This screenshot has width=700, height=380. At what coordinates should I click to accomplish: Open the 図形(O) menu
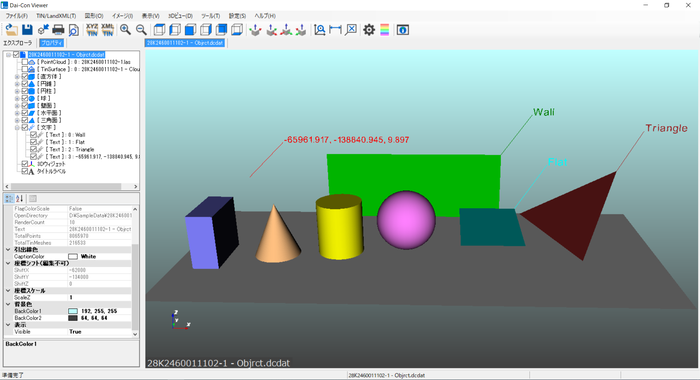pos(94,16)
